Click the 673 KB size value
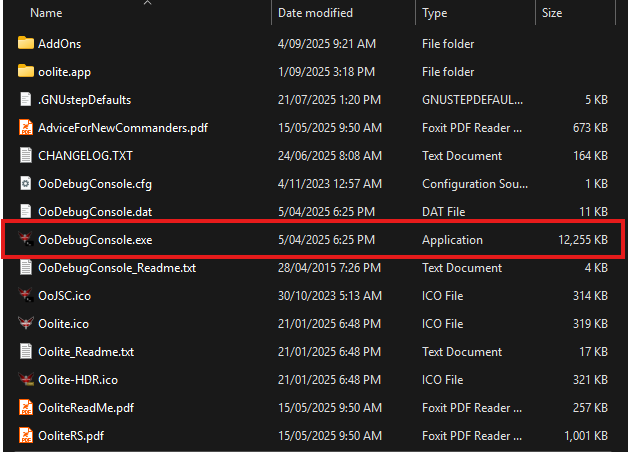Viewport: 628px width, 452px height. tap(590, 128)
